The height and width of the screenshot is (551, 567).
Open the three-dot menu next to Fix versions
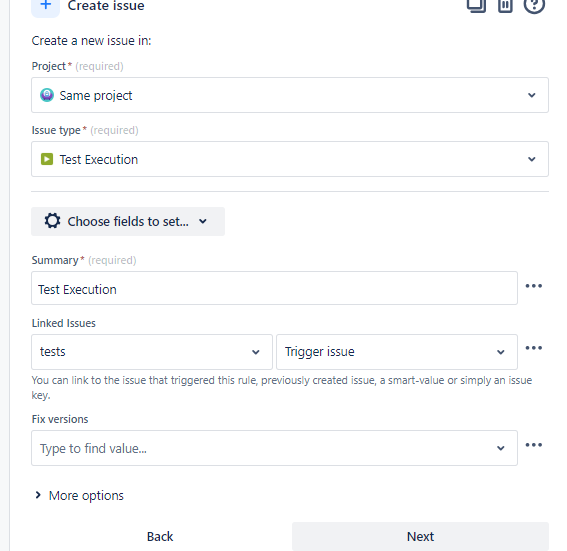[534, 445]
